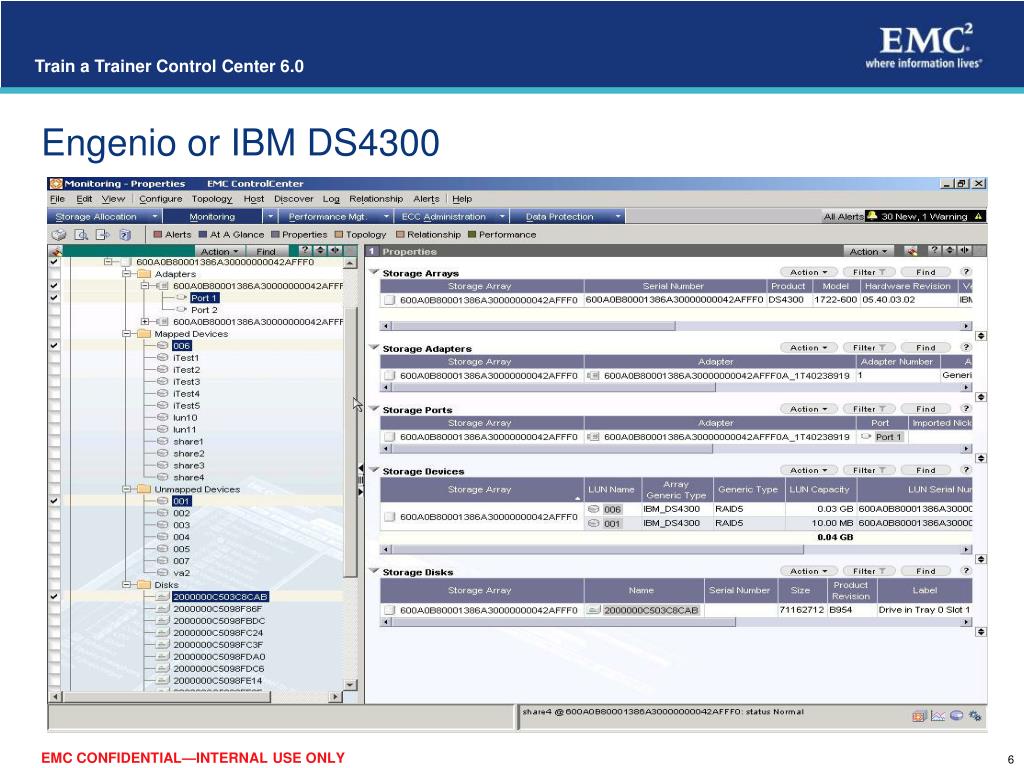Open Storage Allocation dropdown arrow
The image size is (1024, 768).
(x=155, y=216)
